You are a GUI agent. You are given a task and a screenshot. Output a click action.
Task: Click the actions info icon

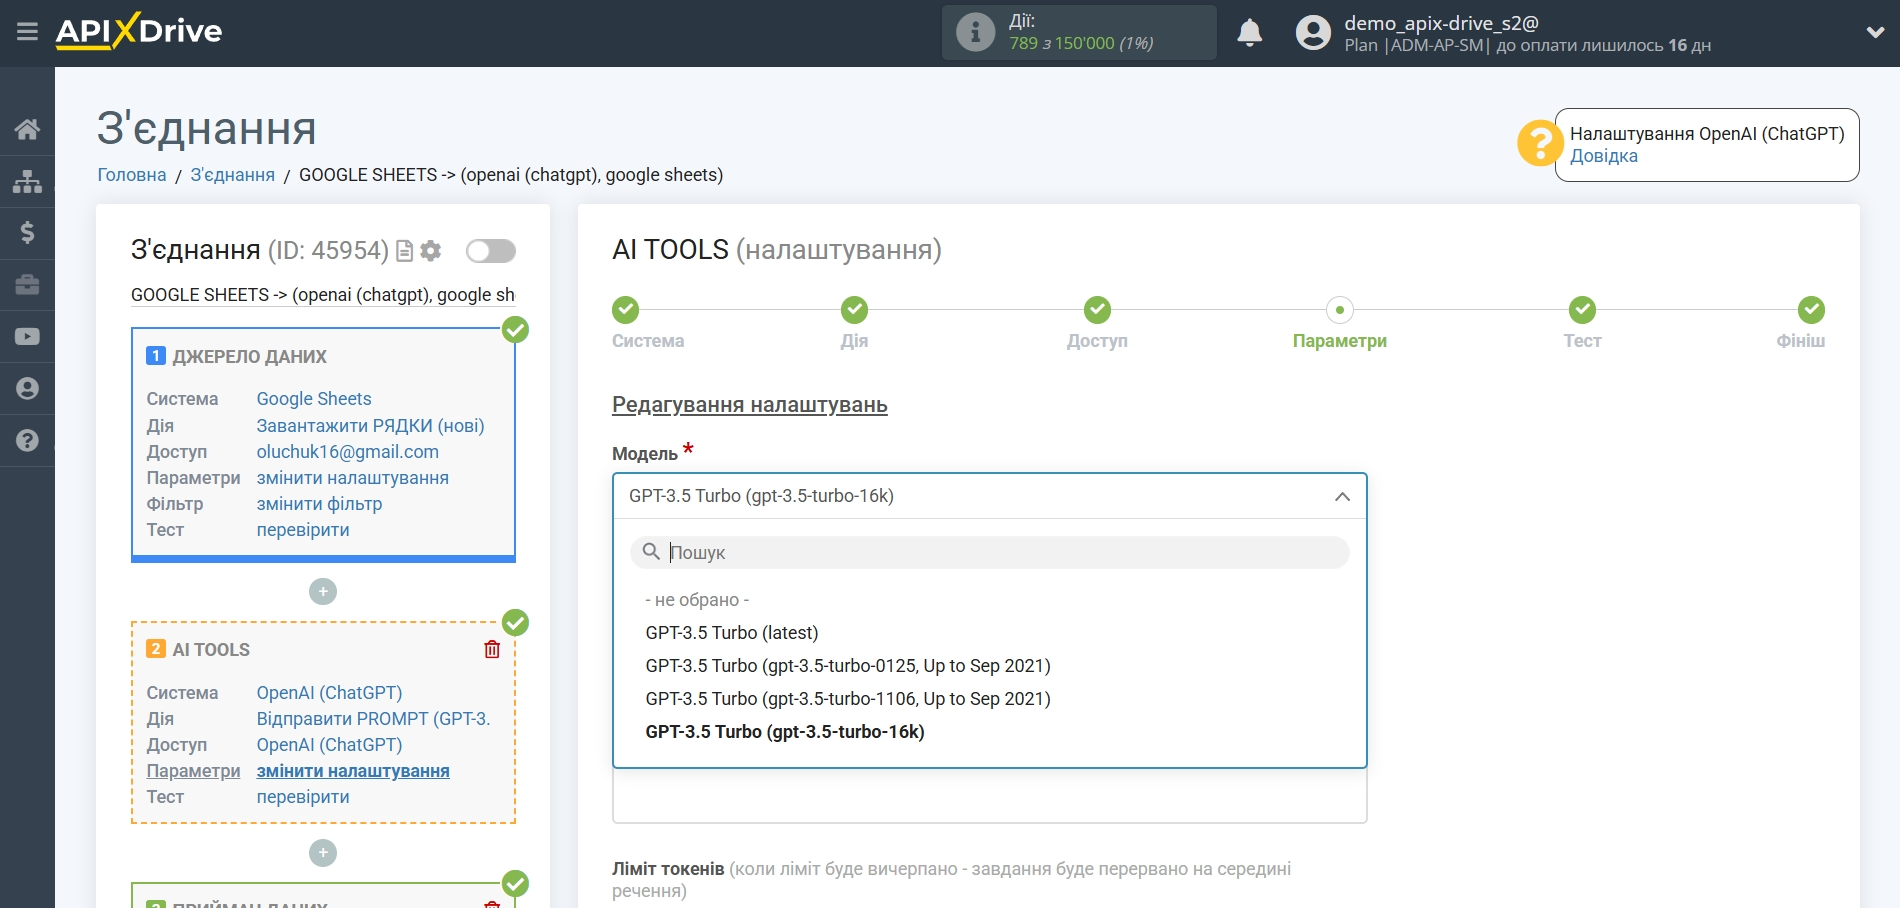[975, 32]
